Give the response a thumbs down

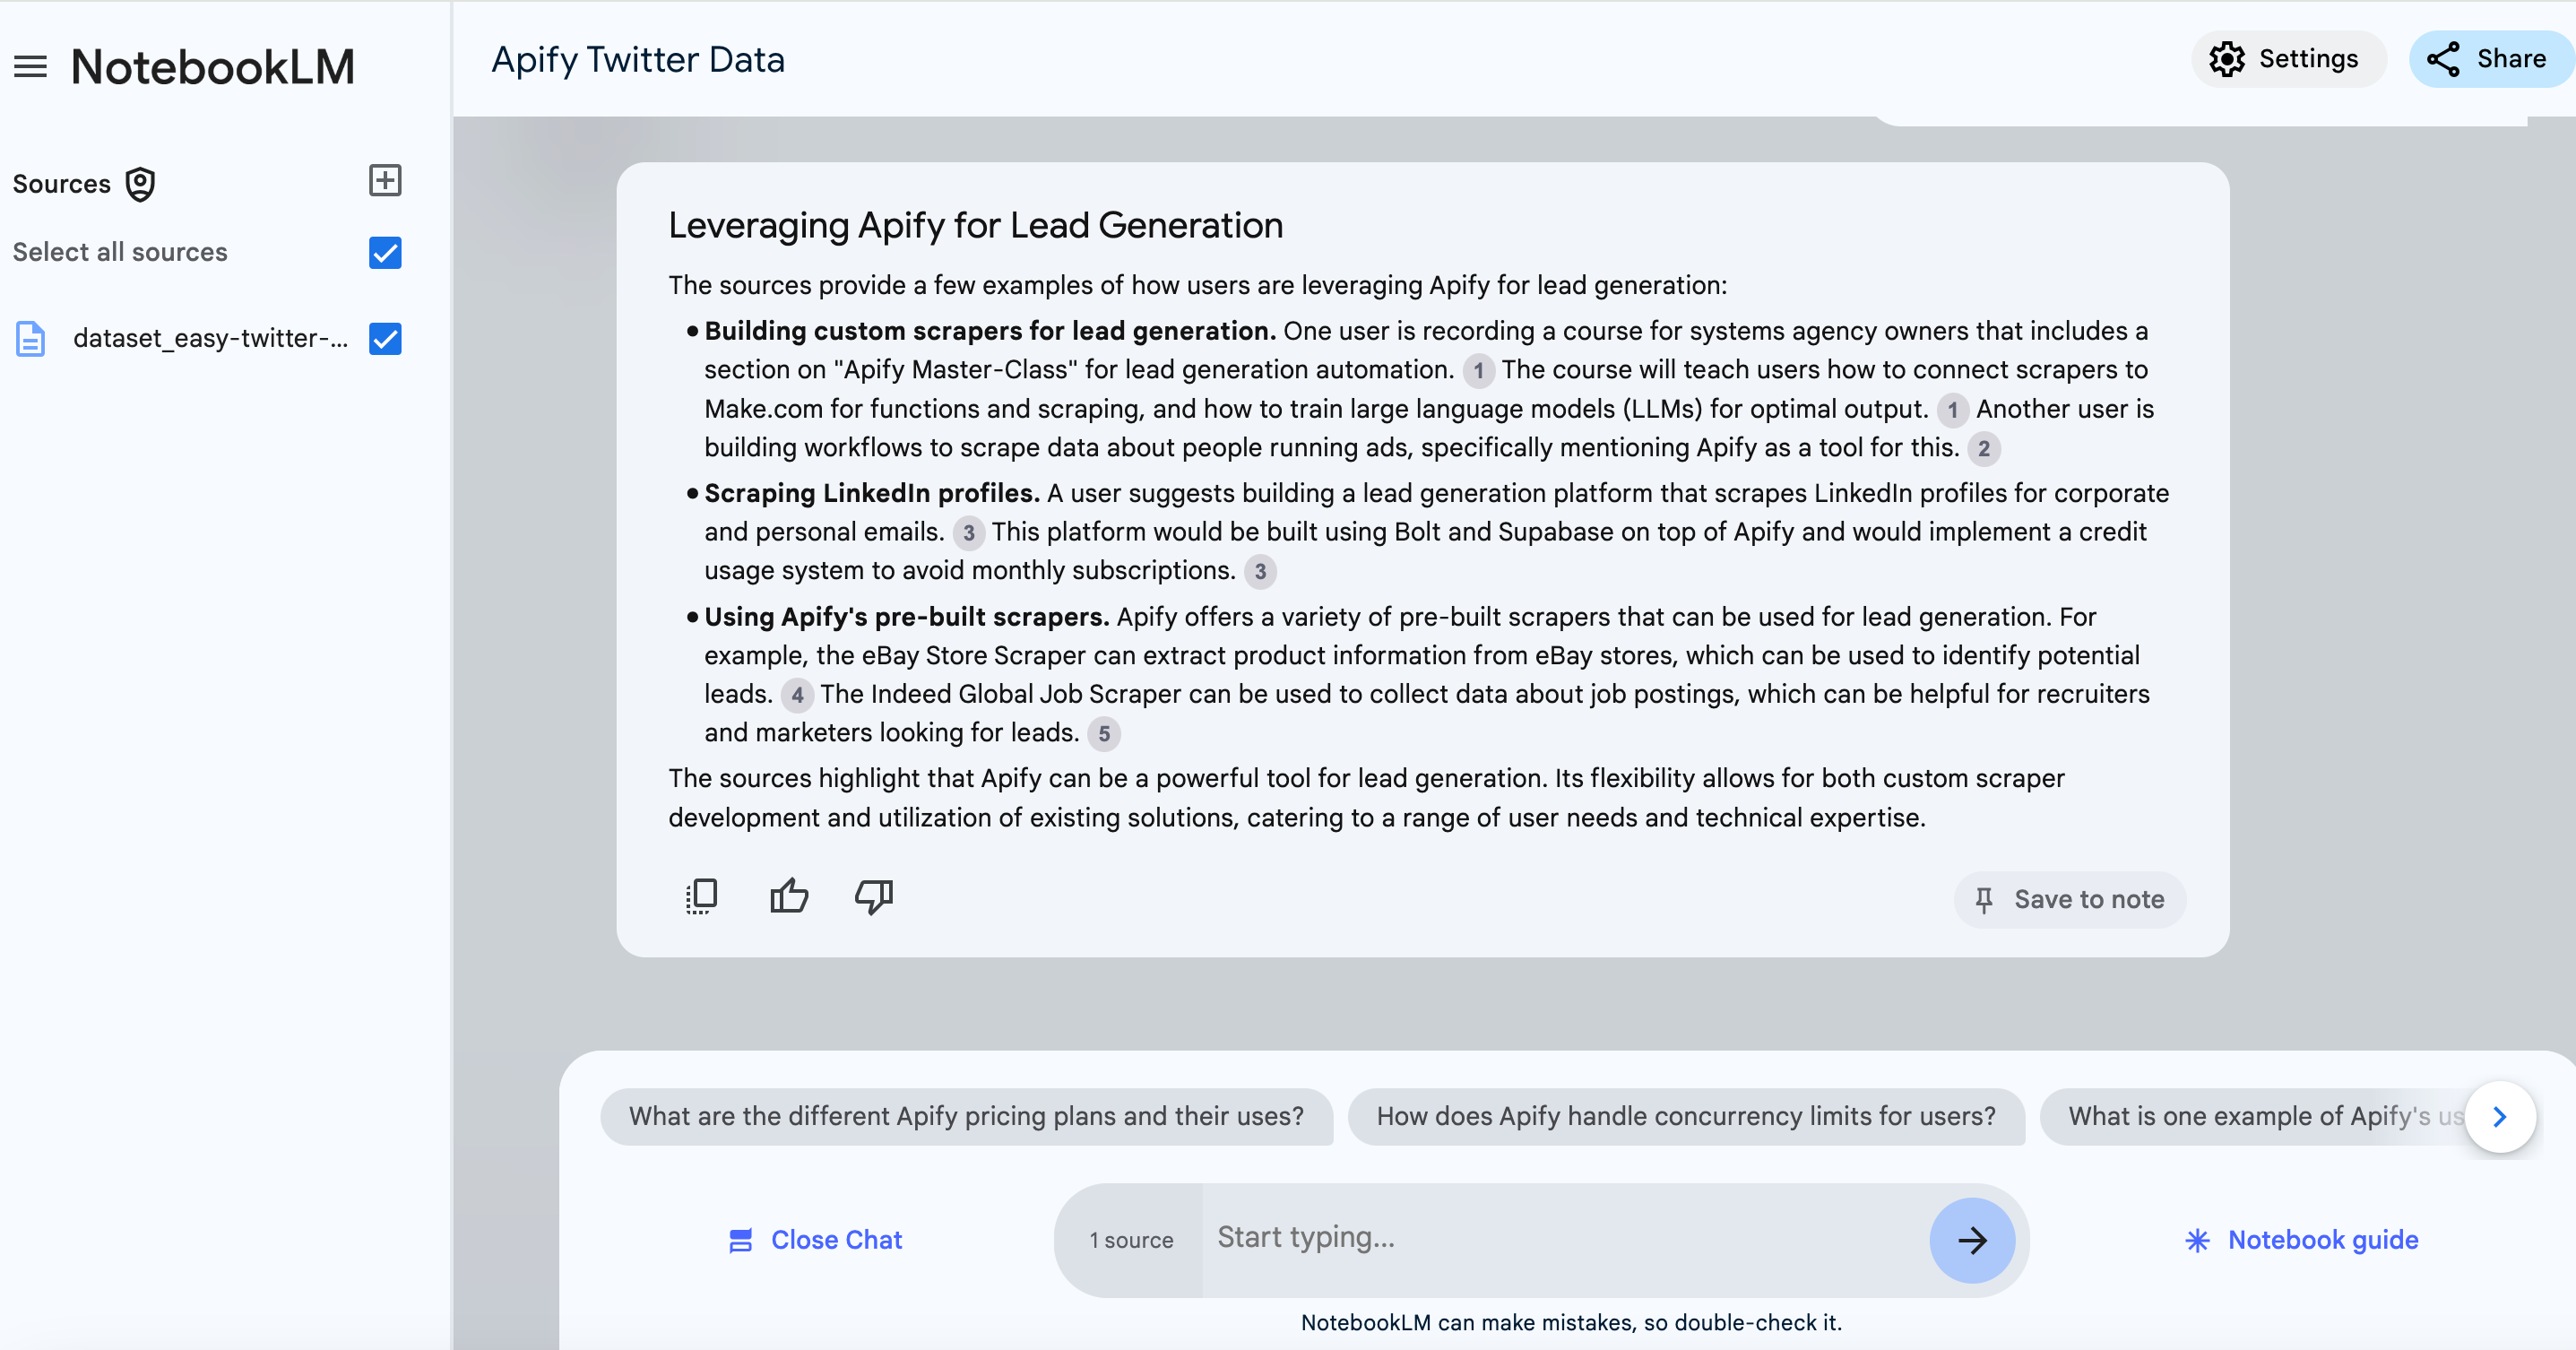click(x=874, y=896)
